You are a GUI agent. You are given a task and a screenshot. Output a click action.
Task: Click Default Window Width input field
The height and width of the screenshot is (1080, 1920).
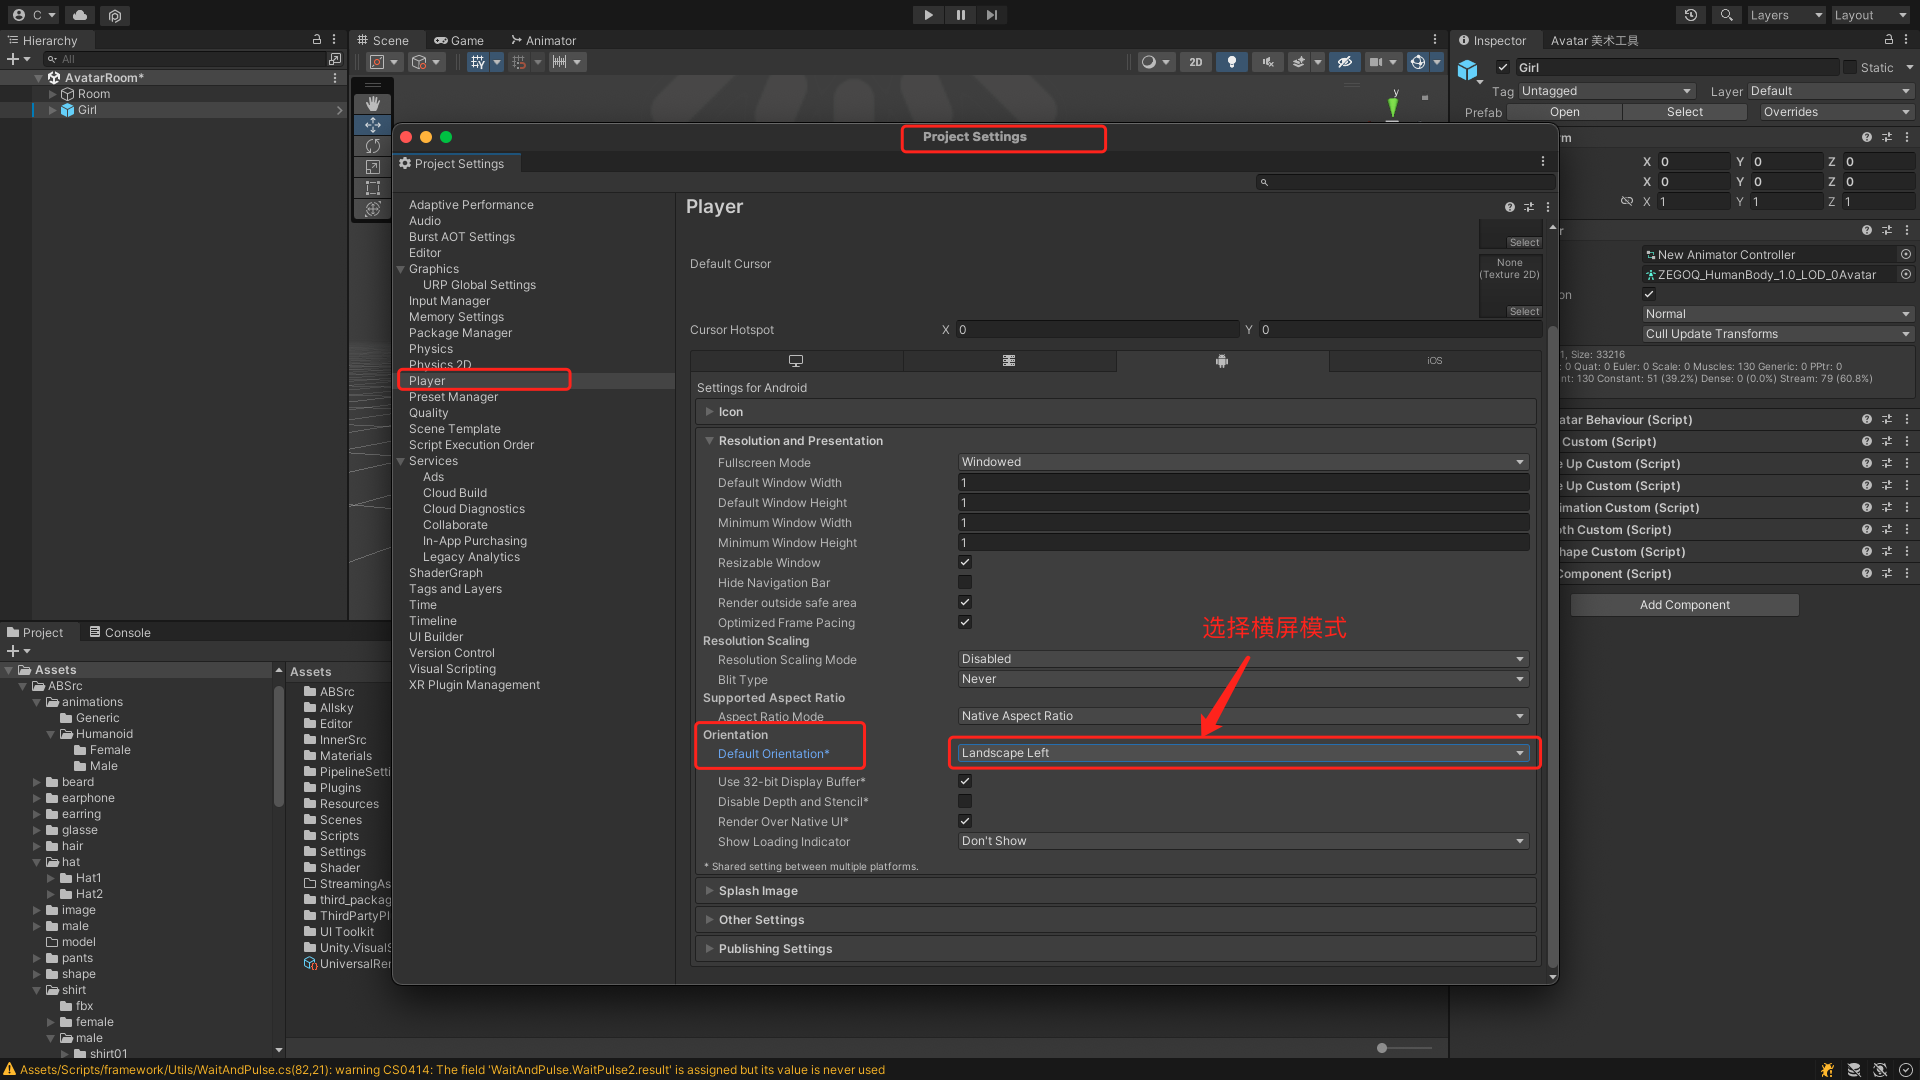(x=1242, y=483)
